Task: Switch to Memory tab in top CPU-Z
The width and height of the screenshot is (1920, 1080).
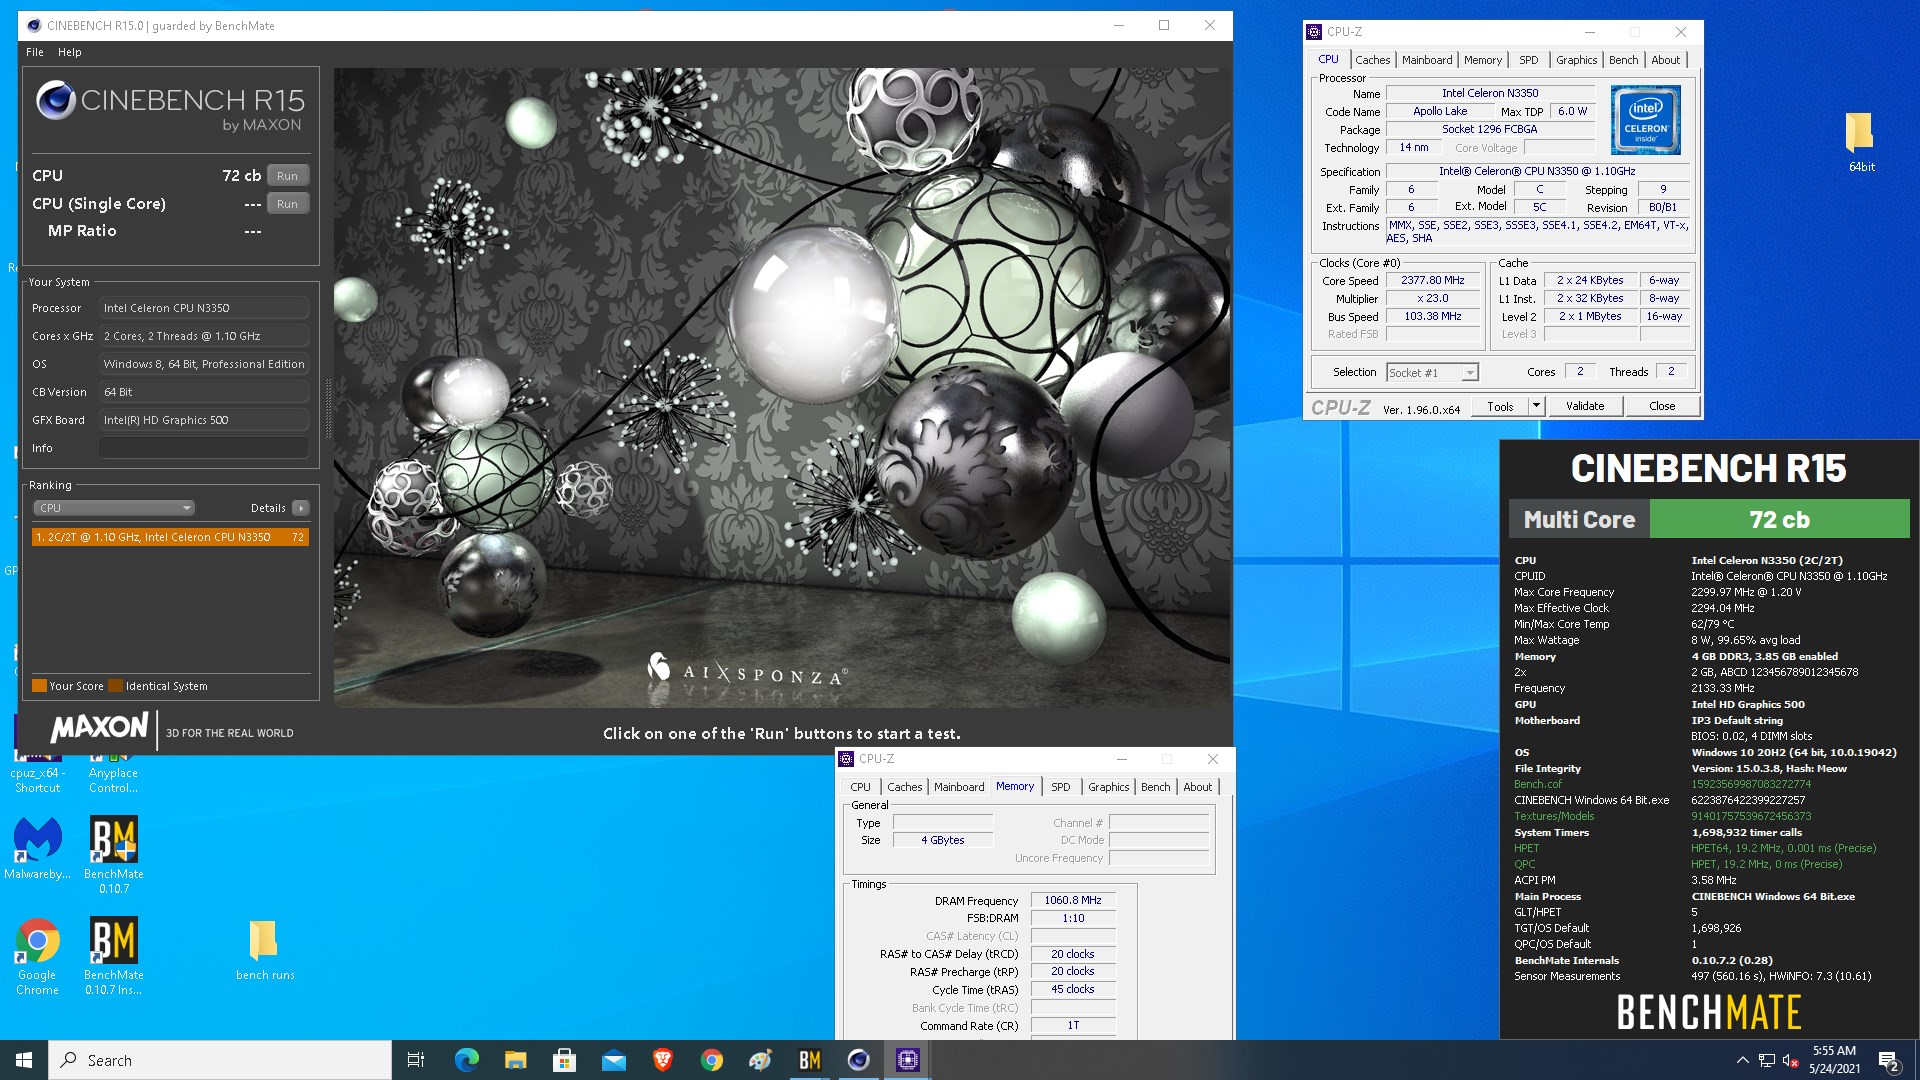Action: pyautogui.click(x=1482, y=60)
